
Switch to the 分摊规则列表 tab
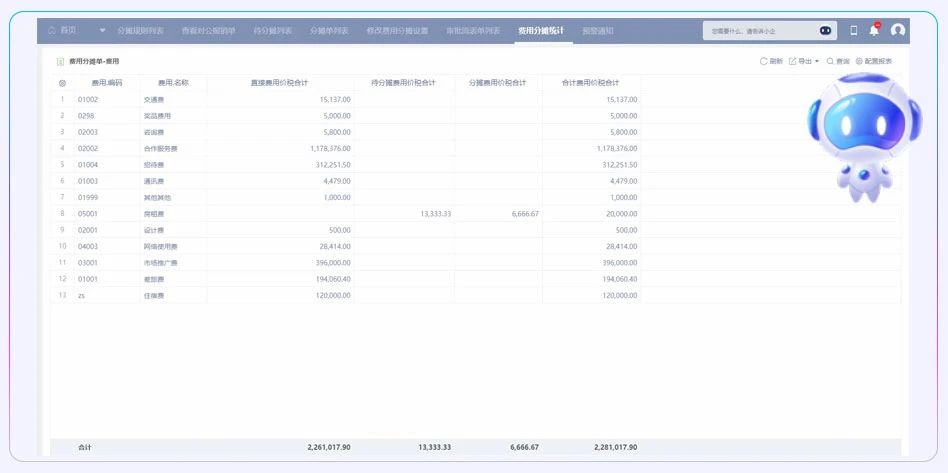pyautogui.click(x=141, y=31)
